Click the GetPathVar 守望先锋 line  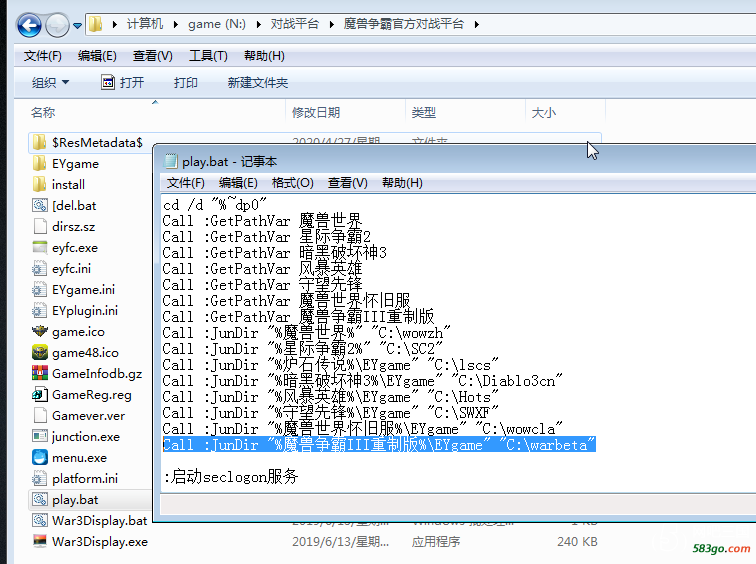click(x=262, y=285)
